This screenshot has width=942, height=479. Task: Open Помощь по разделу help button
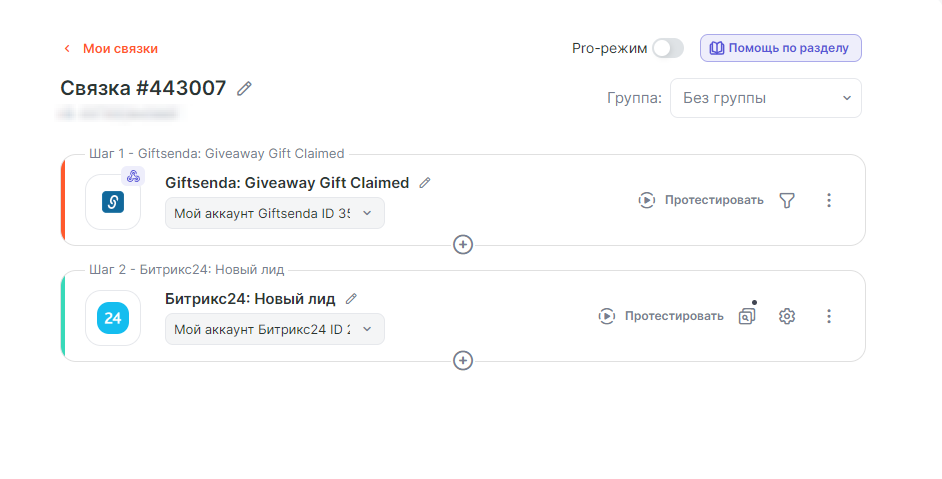[780, 48]
